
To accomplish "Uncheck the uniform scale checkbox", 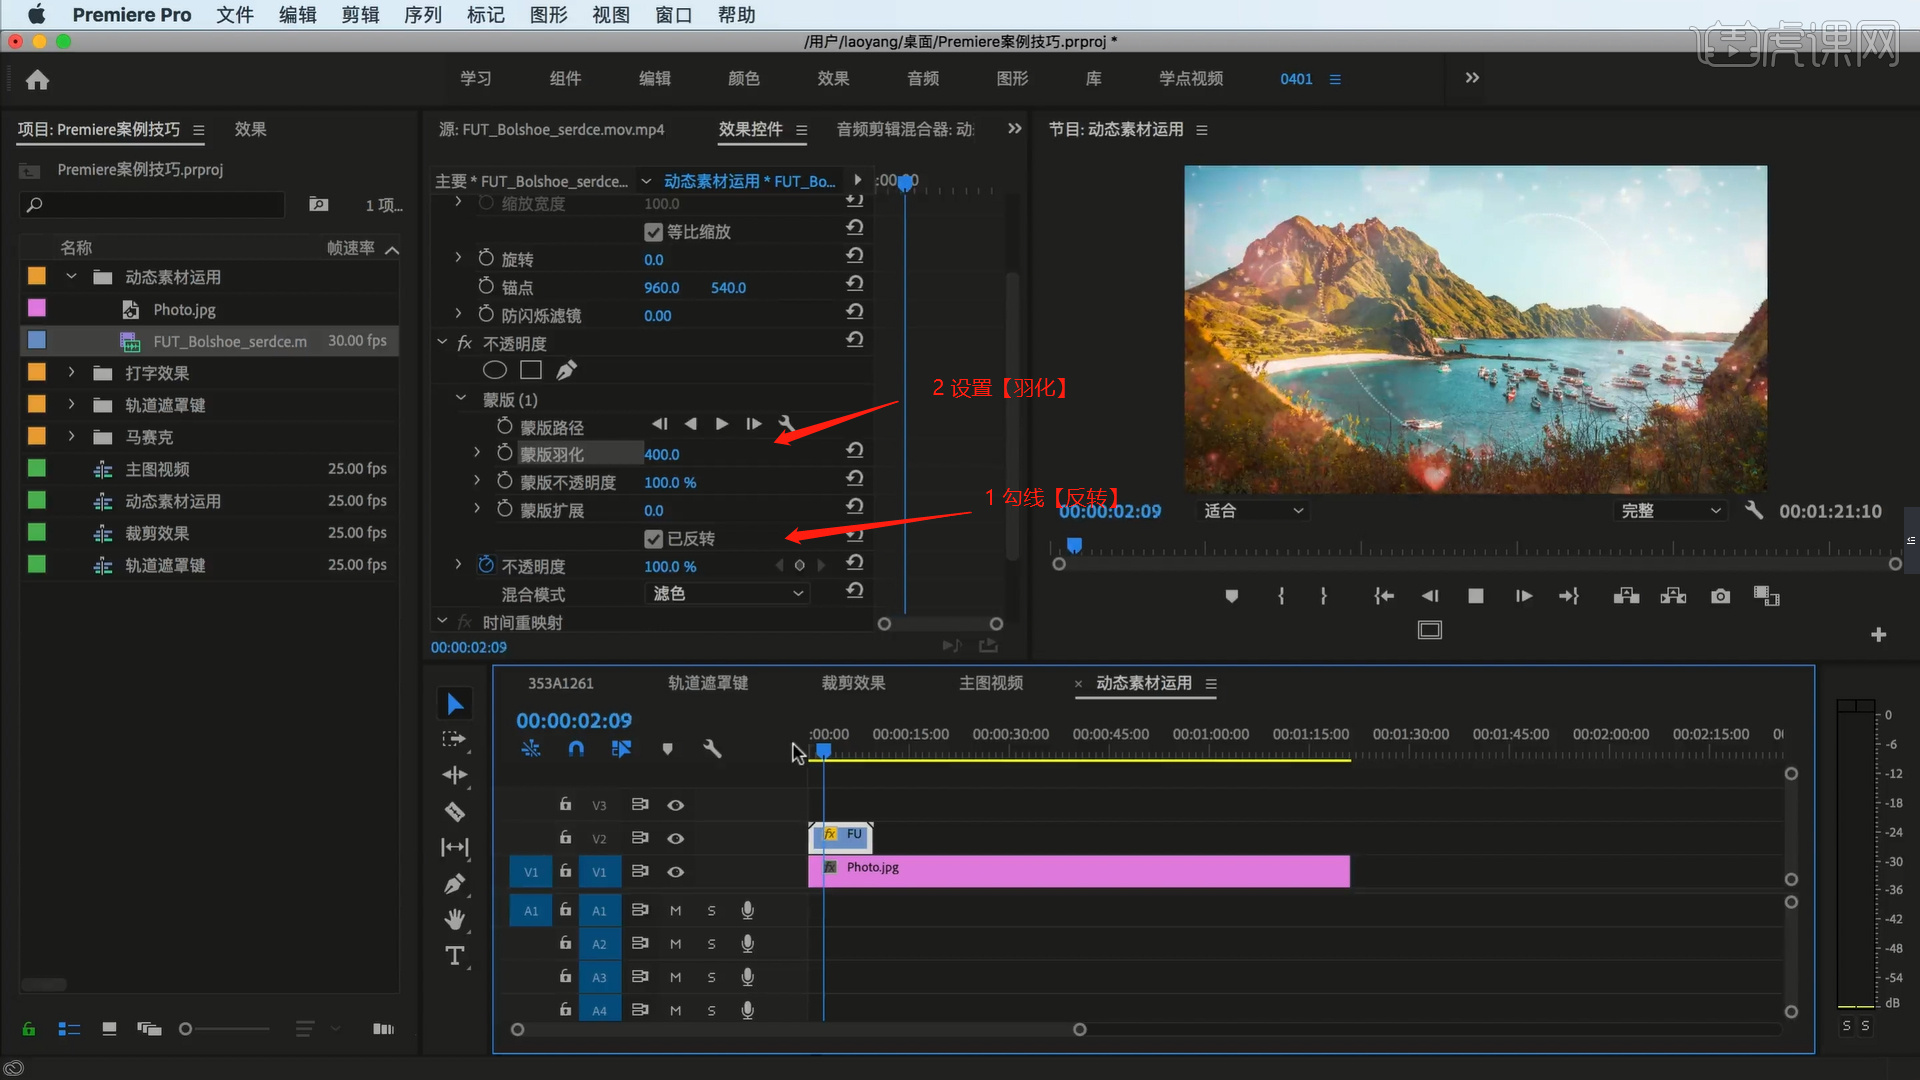I will (654, 232).
